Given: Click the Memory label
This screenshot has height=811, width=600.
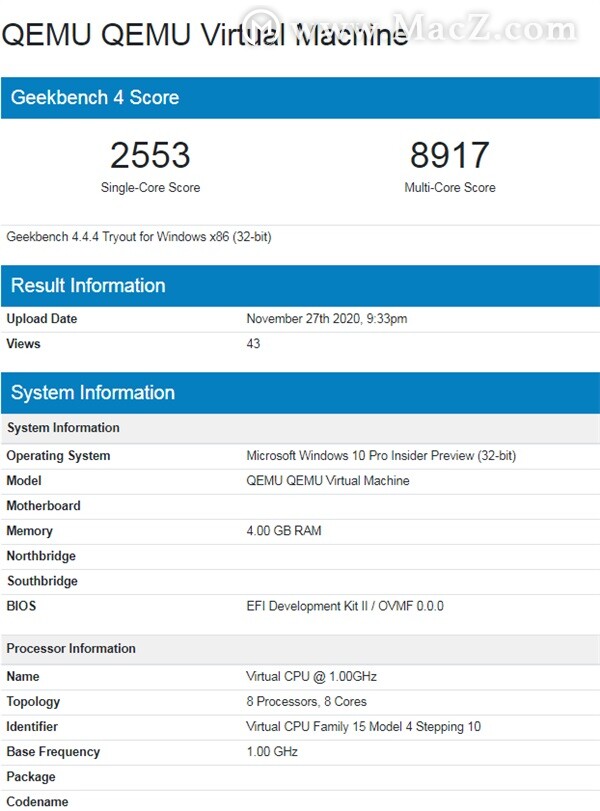Looking at the screenshot, I should point(29,531).
